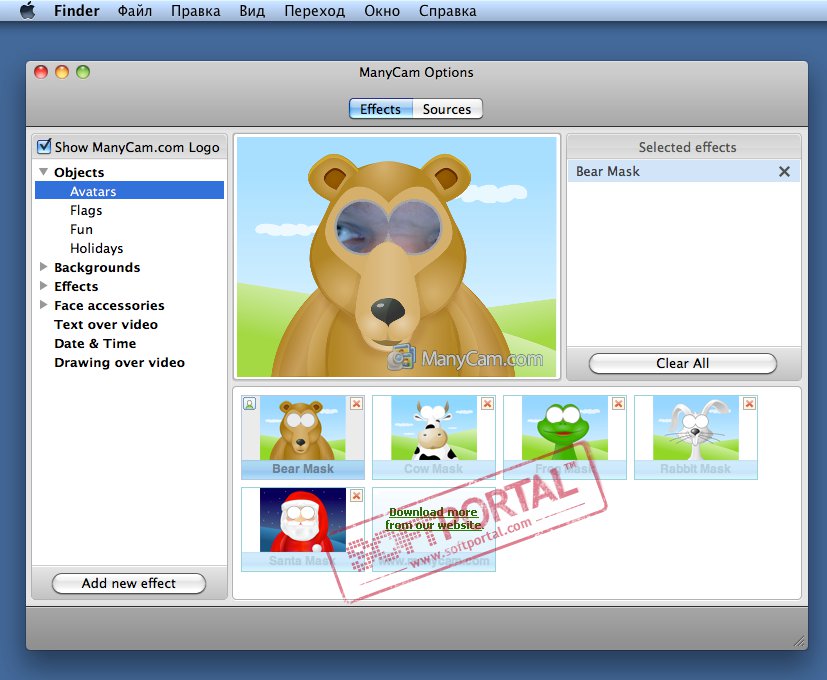827x680 pixels.
Task: Choose the Bear Mask avatar thumbnail
Action: pos(303,437)
